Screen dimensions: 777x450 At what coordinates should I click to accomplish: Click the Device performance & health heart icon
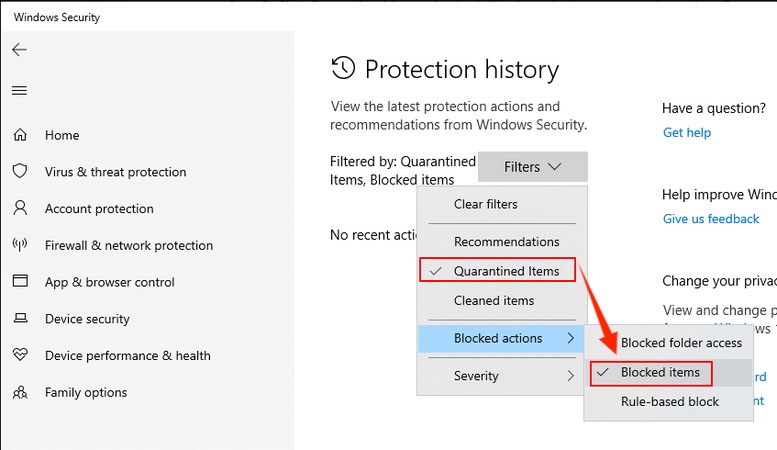point(20,355)
